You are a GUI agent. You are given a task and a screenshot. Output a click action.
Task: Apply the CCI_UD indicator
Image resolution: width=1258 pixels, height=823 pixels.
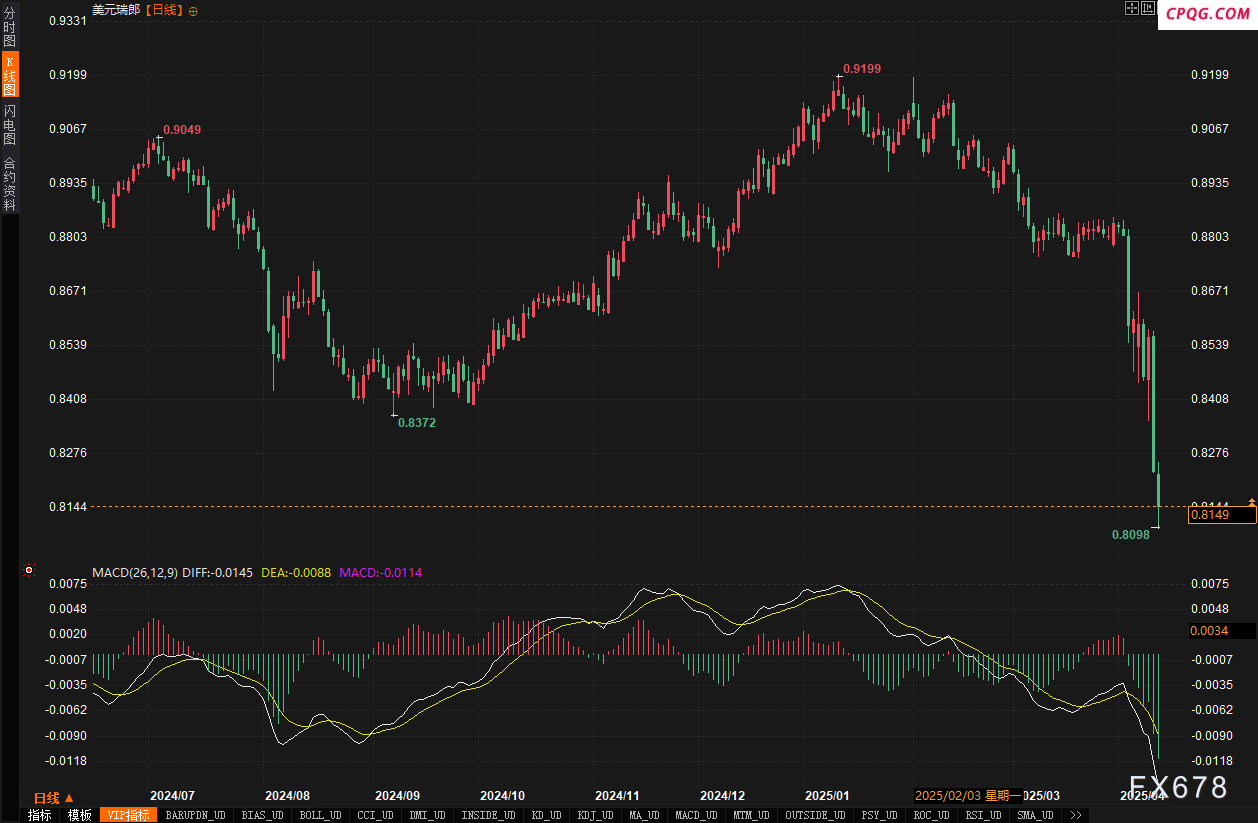click(x=375, y=815)
